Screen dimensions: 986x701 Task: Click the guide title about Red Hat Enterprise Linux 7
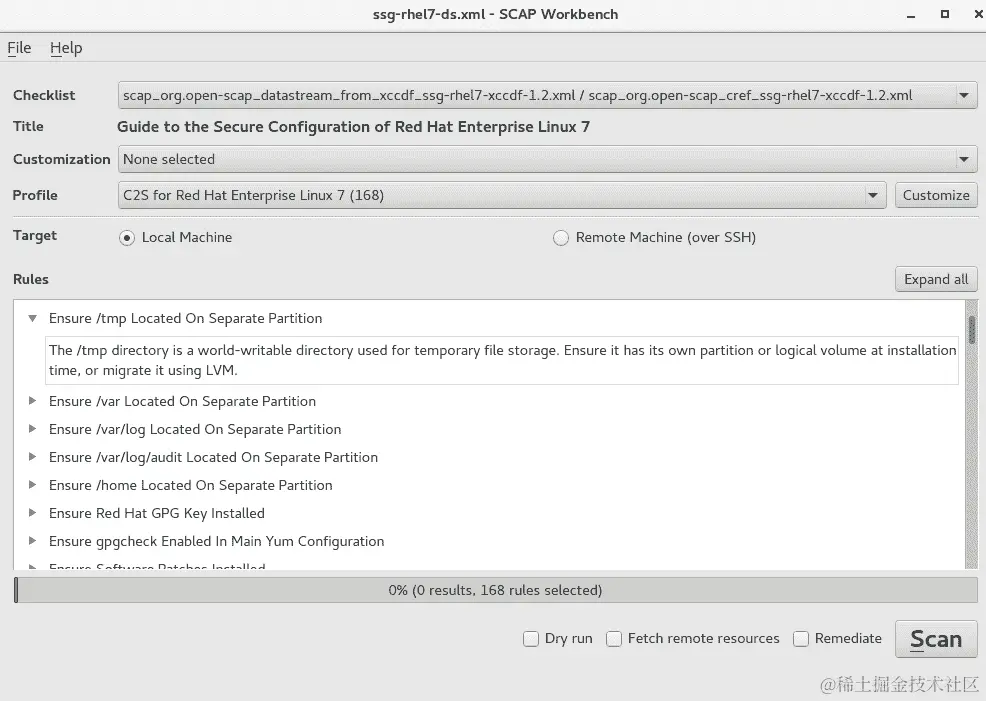(353, 127)
